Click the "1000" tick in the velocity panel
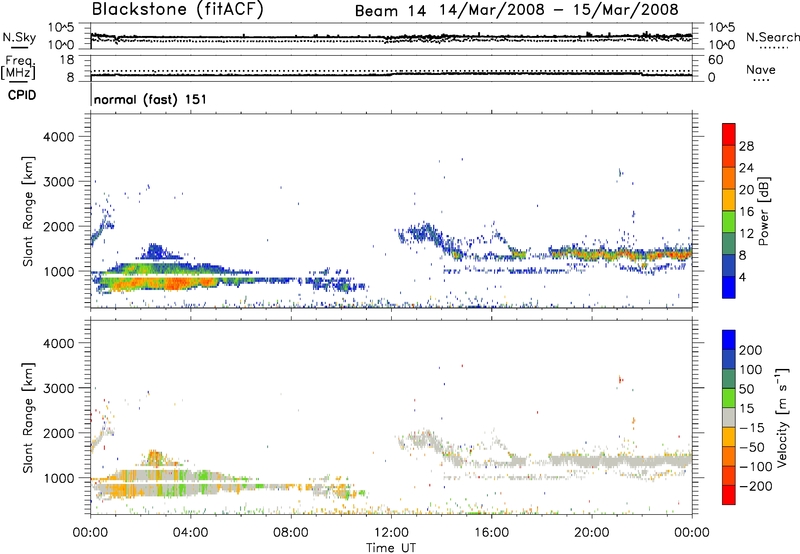Screen dimensions: 800x554 [59, 478]
